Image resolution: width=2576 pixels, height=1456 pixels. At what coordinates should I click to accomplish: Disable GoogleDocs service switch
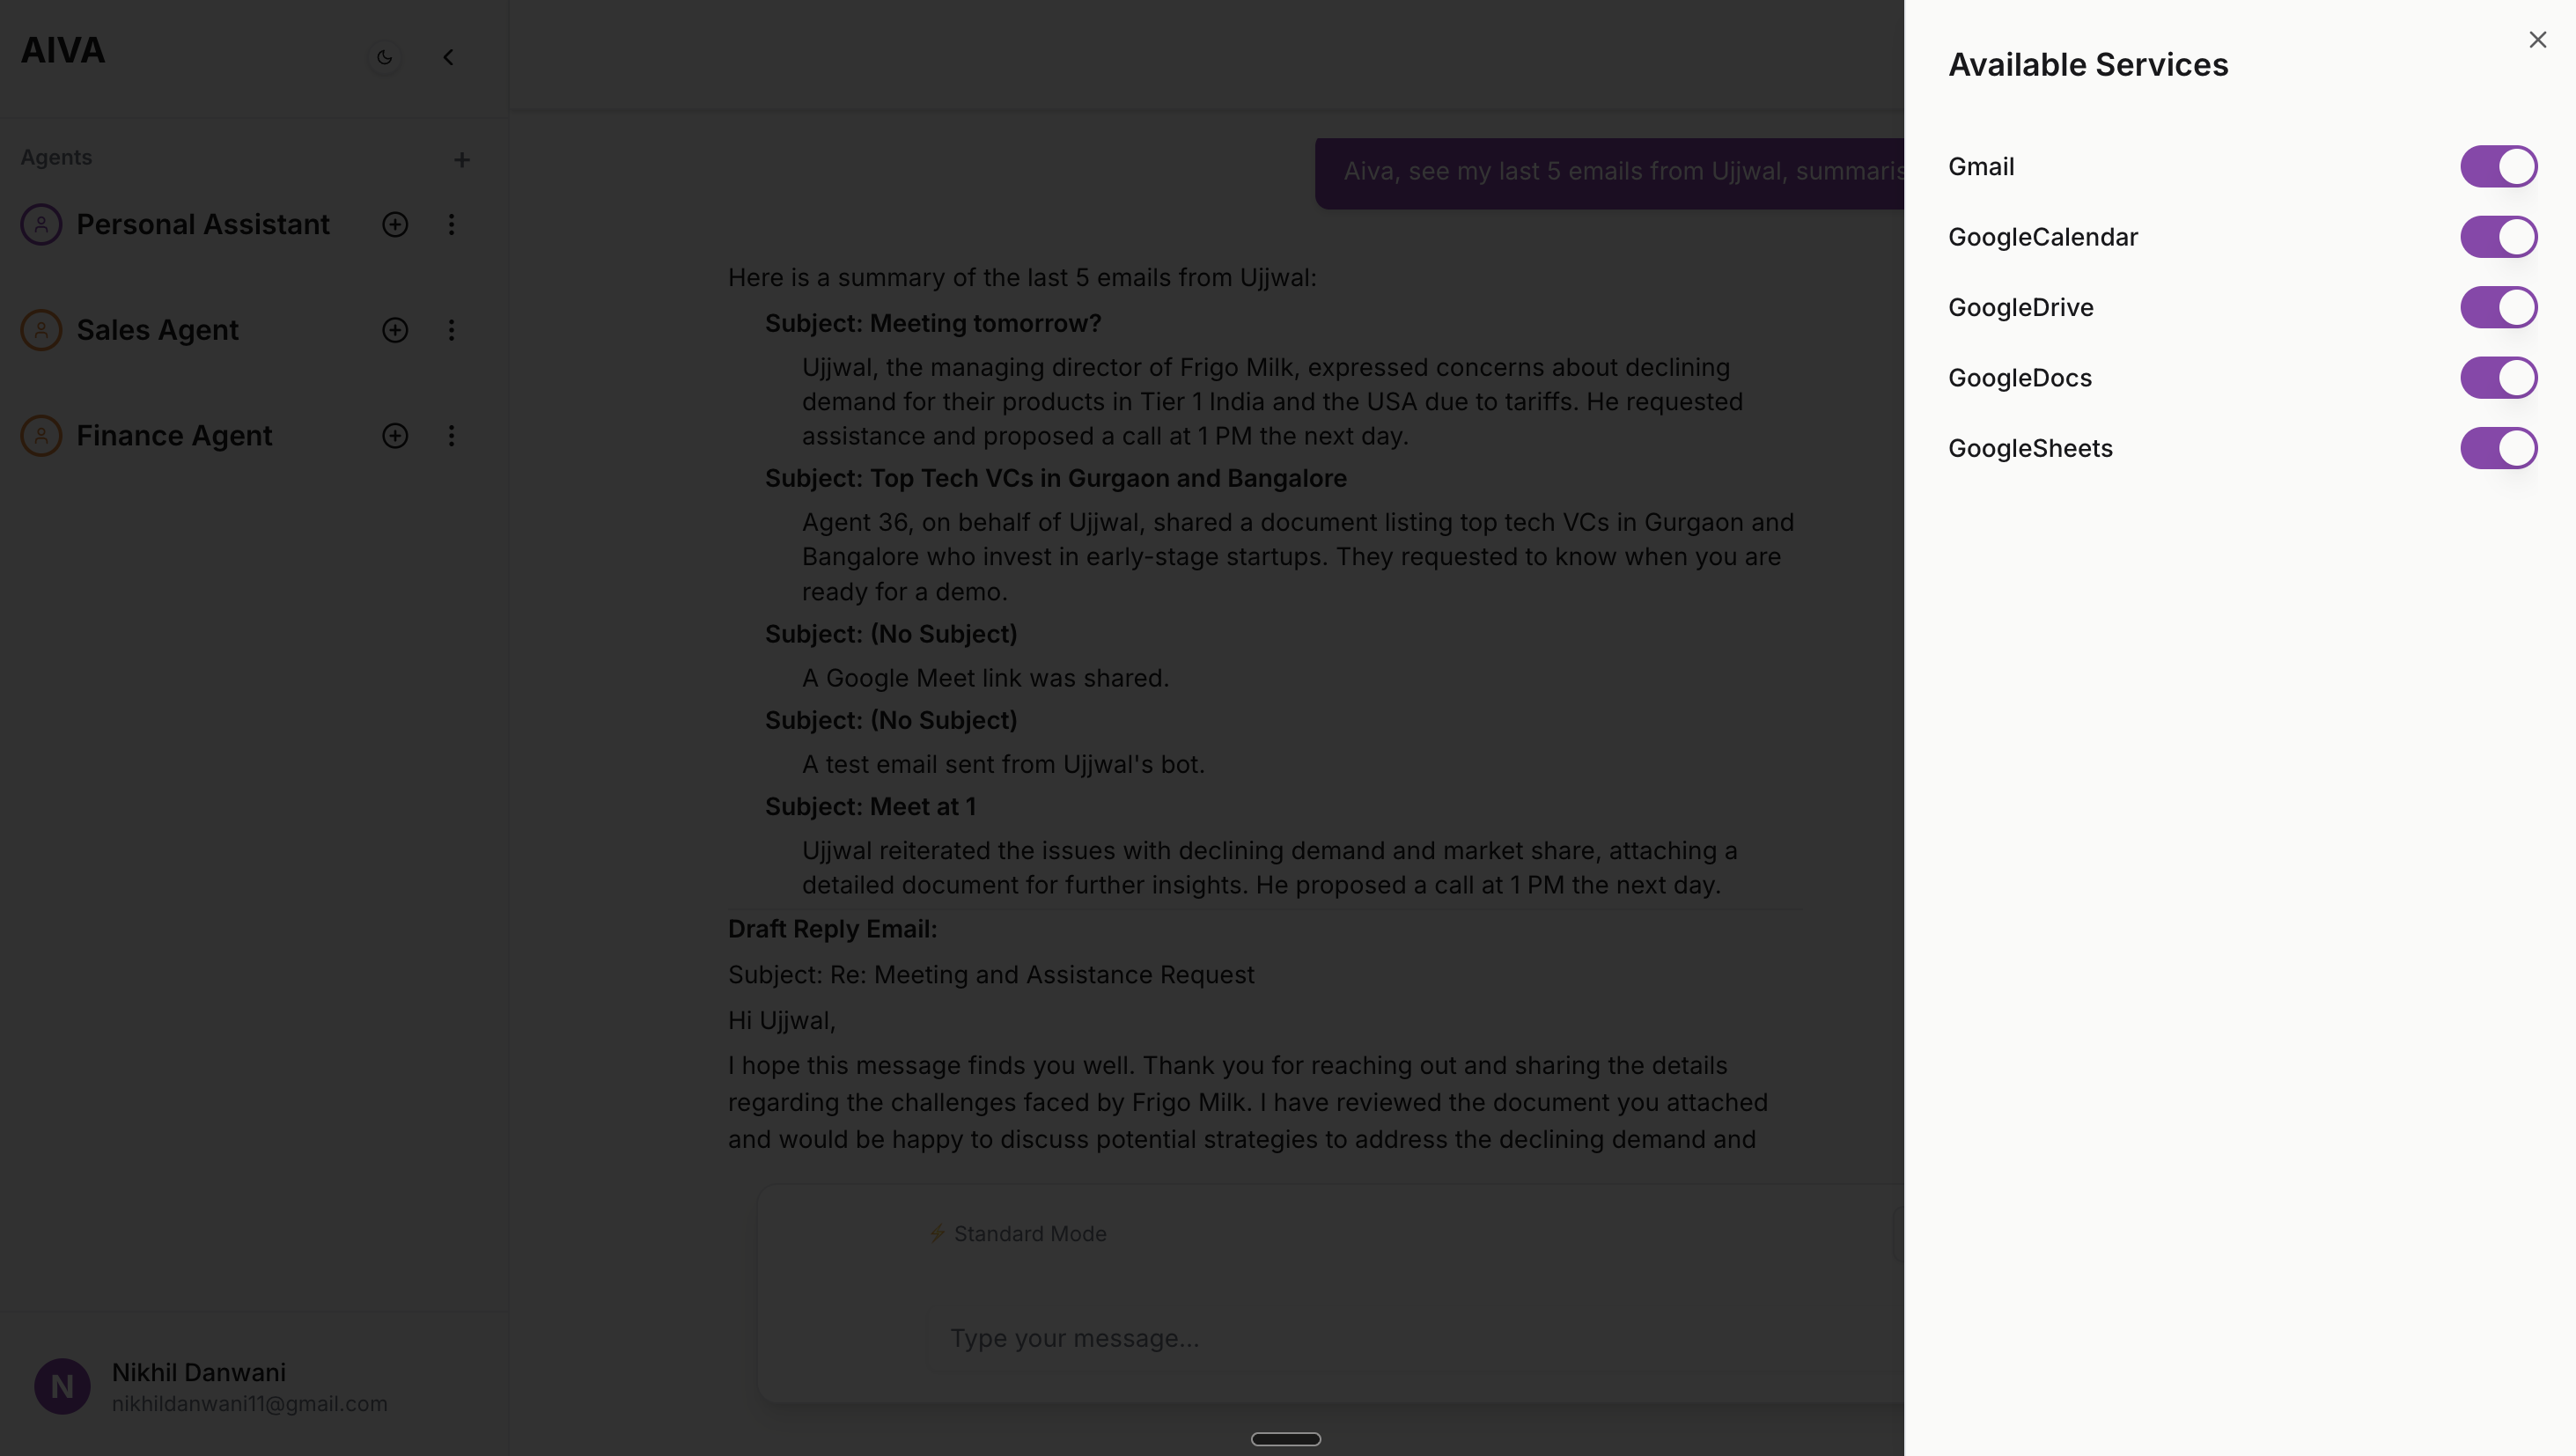[x=2498, y=378]
